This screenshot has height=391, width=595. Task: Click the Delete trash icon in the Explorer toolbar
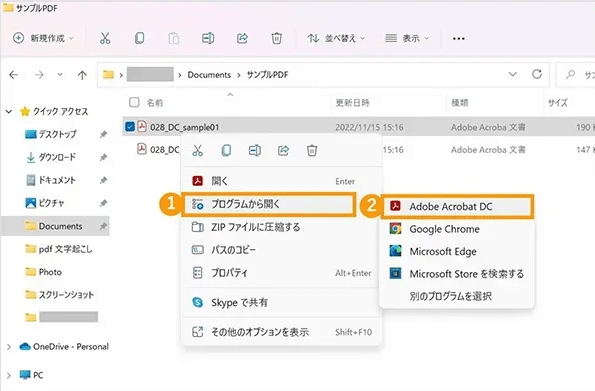pos(277,38)
